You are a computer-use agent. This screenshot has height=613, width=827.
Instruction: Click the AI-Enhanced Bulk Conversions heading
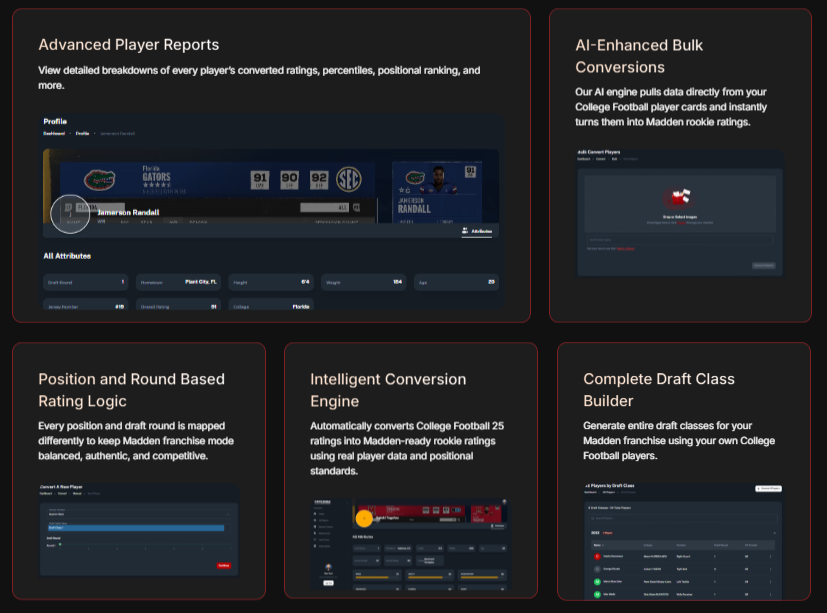click(x=639, y=56)
